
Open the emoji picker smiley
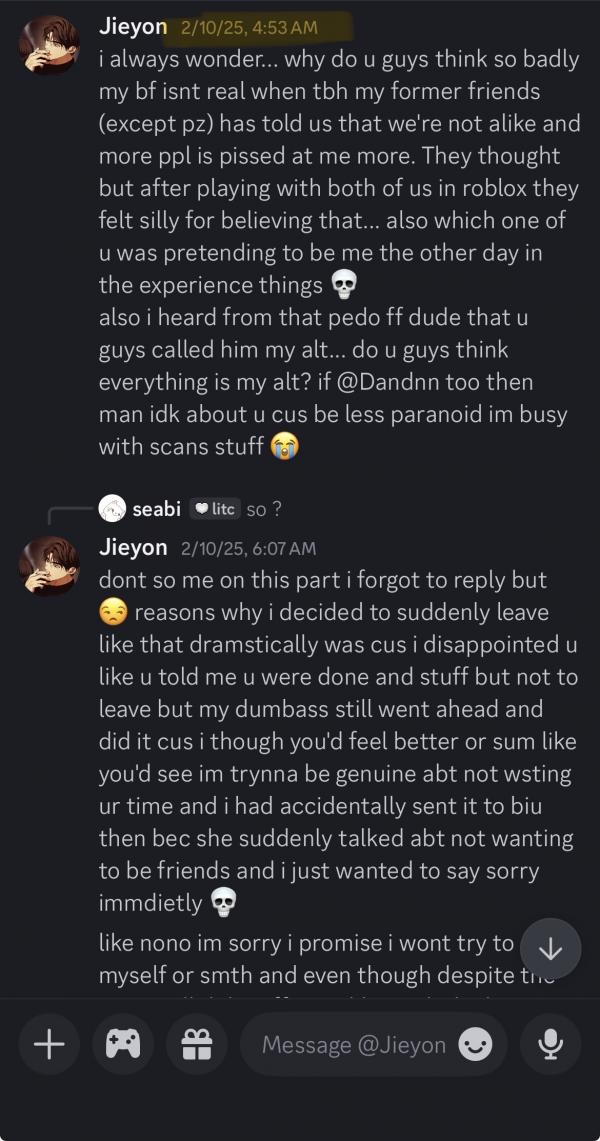click(x=475, y=1045)
